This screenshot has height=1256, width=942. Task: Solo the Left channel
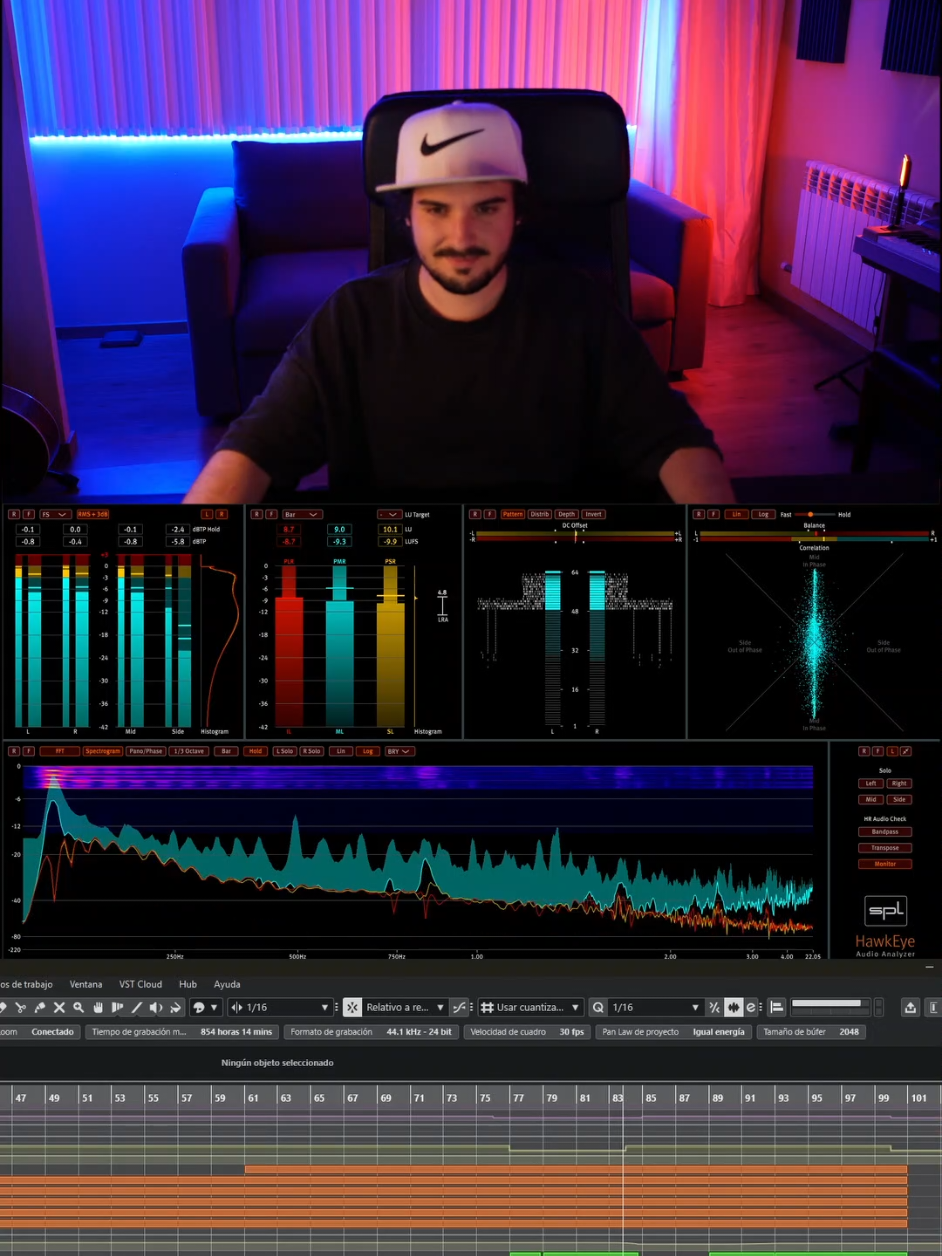(871, 783)
